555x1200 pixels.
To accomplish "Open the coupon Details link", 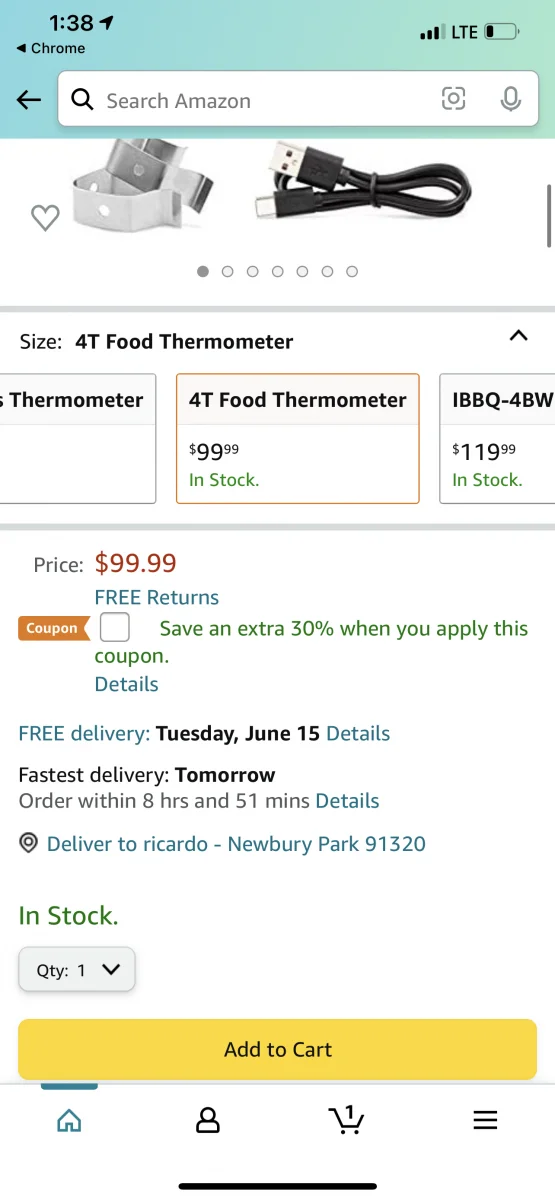I will coord(127,684).
